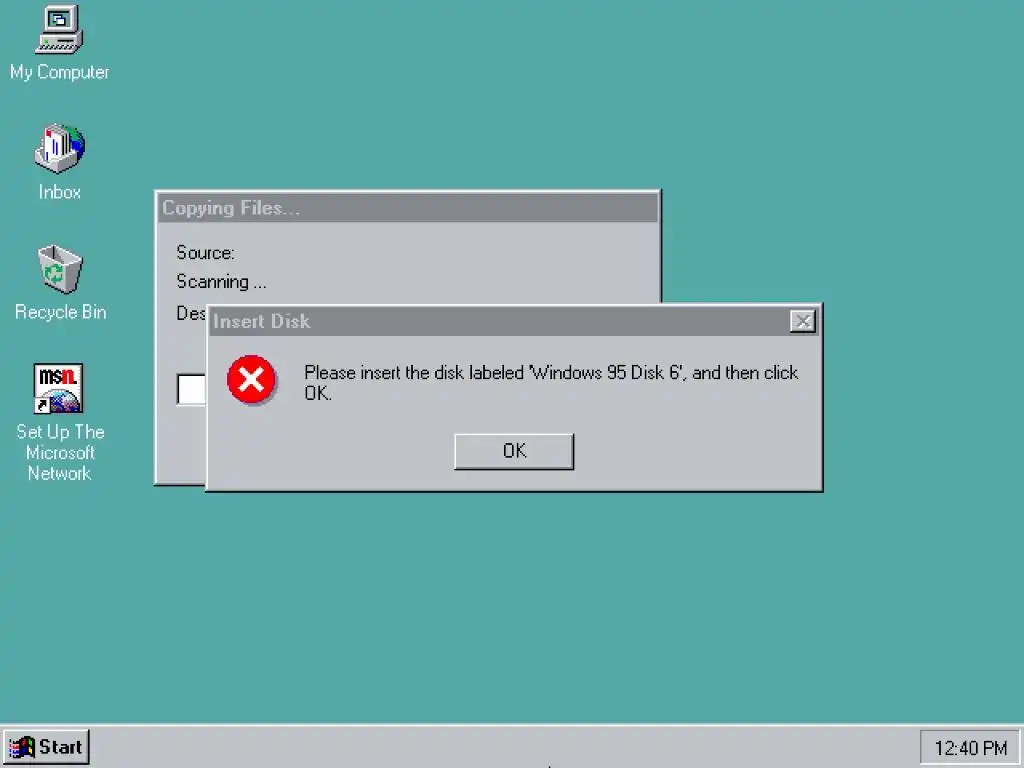Click the Windows flag logo on Start
The image size is (1024, 768).
(22, 747)
